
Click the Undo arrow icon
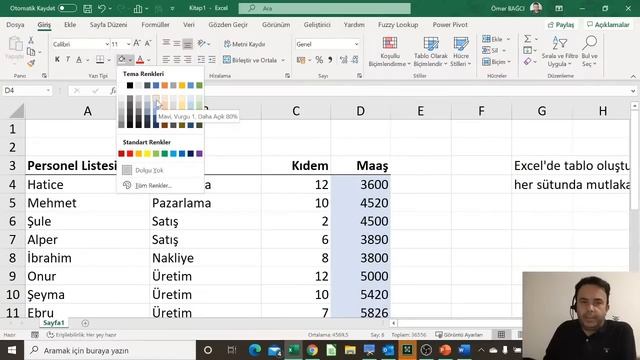coord(102,8)
